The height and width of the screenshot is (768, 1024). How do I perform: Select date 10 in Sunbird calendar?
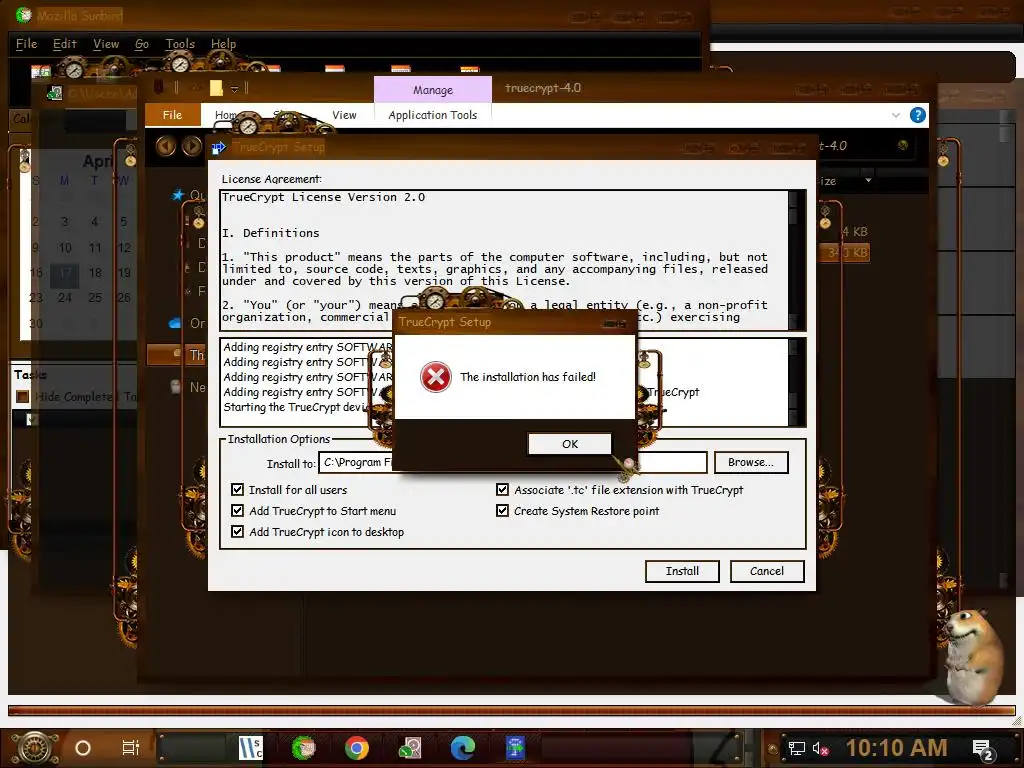pyautogui.click(x=65, y=248)
